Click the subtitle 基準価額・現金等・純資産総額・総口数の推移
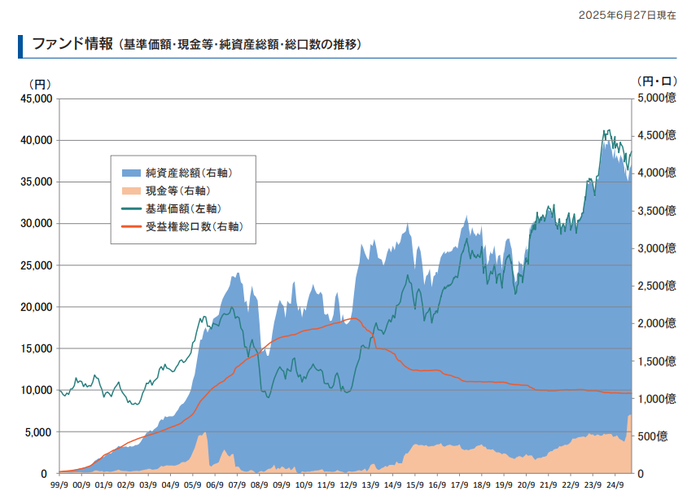The image size is (700, 504). click(240, 45)
